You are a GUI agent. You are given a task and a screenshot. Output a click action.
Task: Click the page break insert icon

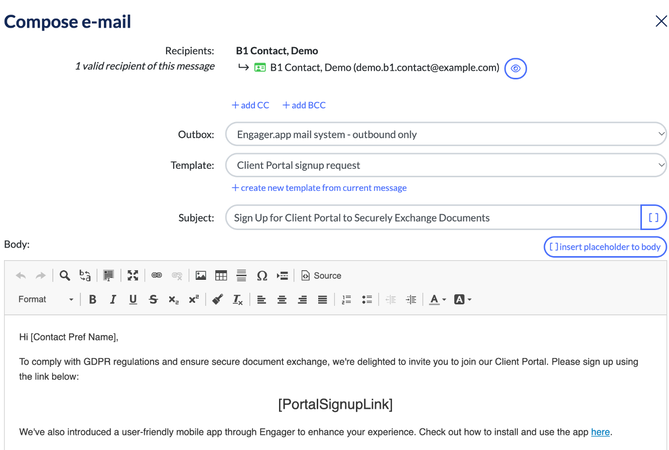[x=282, y=276]
